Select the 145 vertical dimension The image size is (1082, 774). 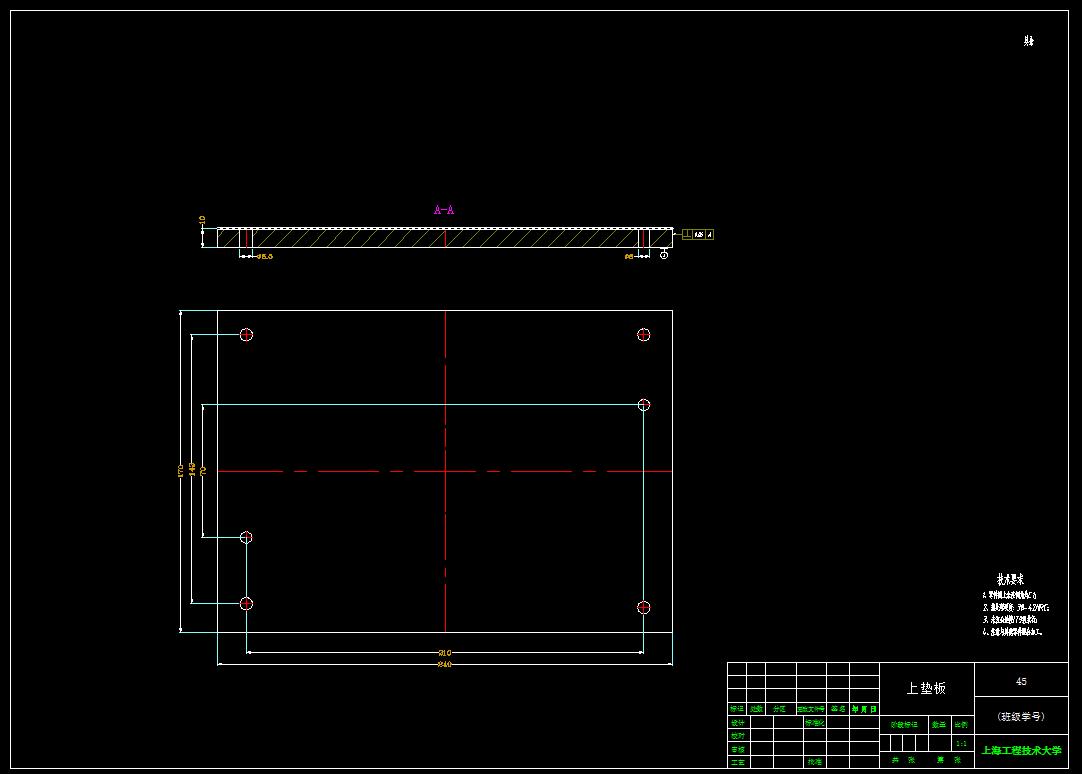[x=192, y=470]
